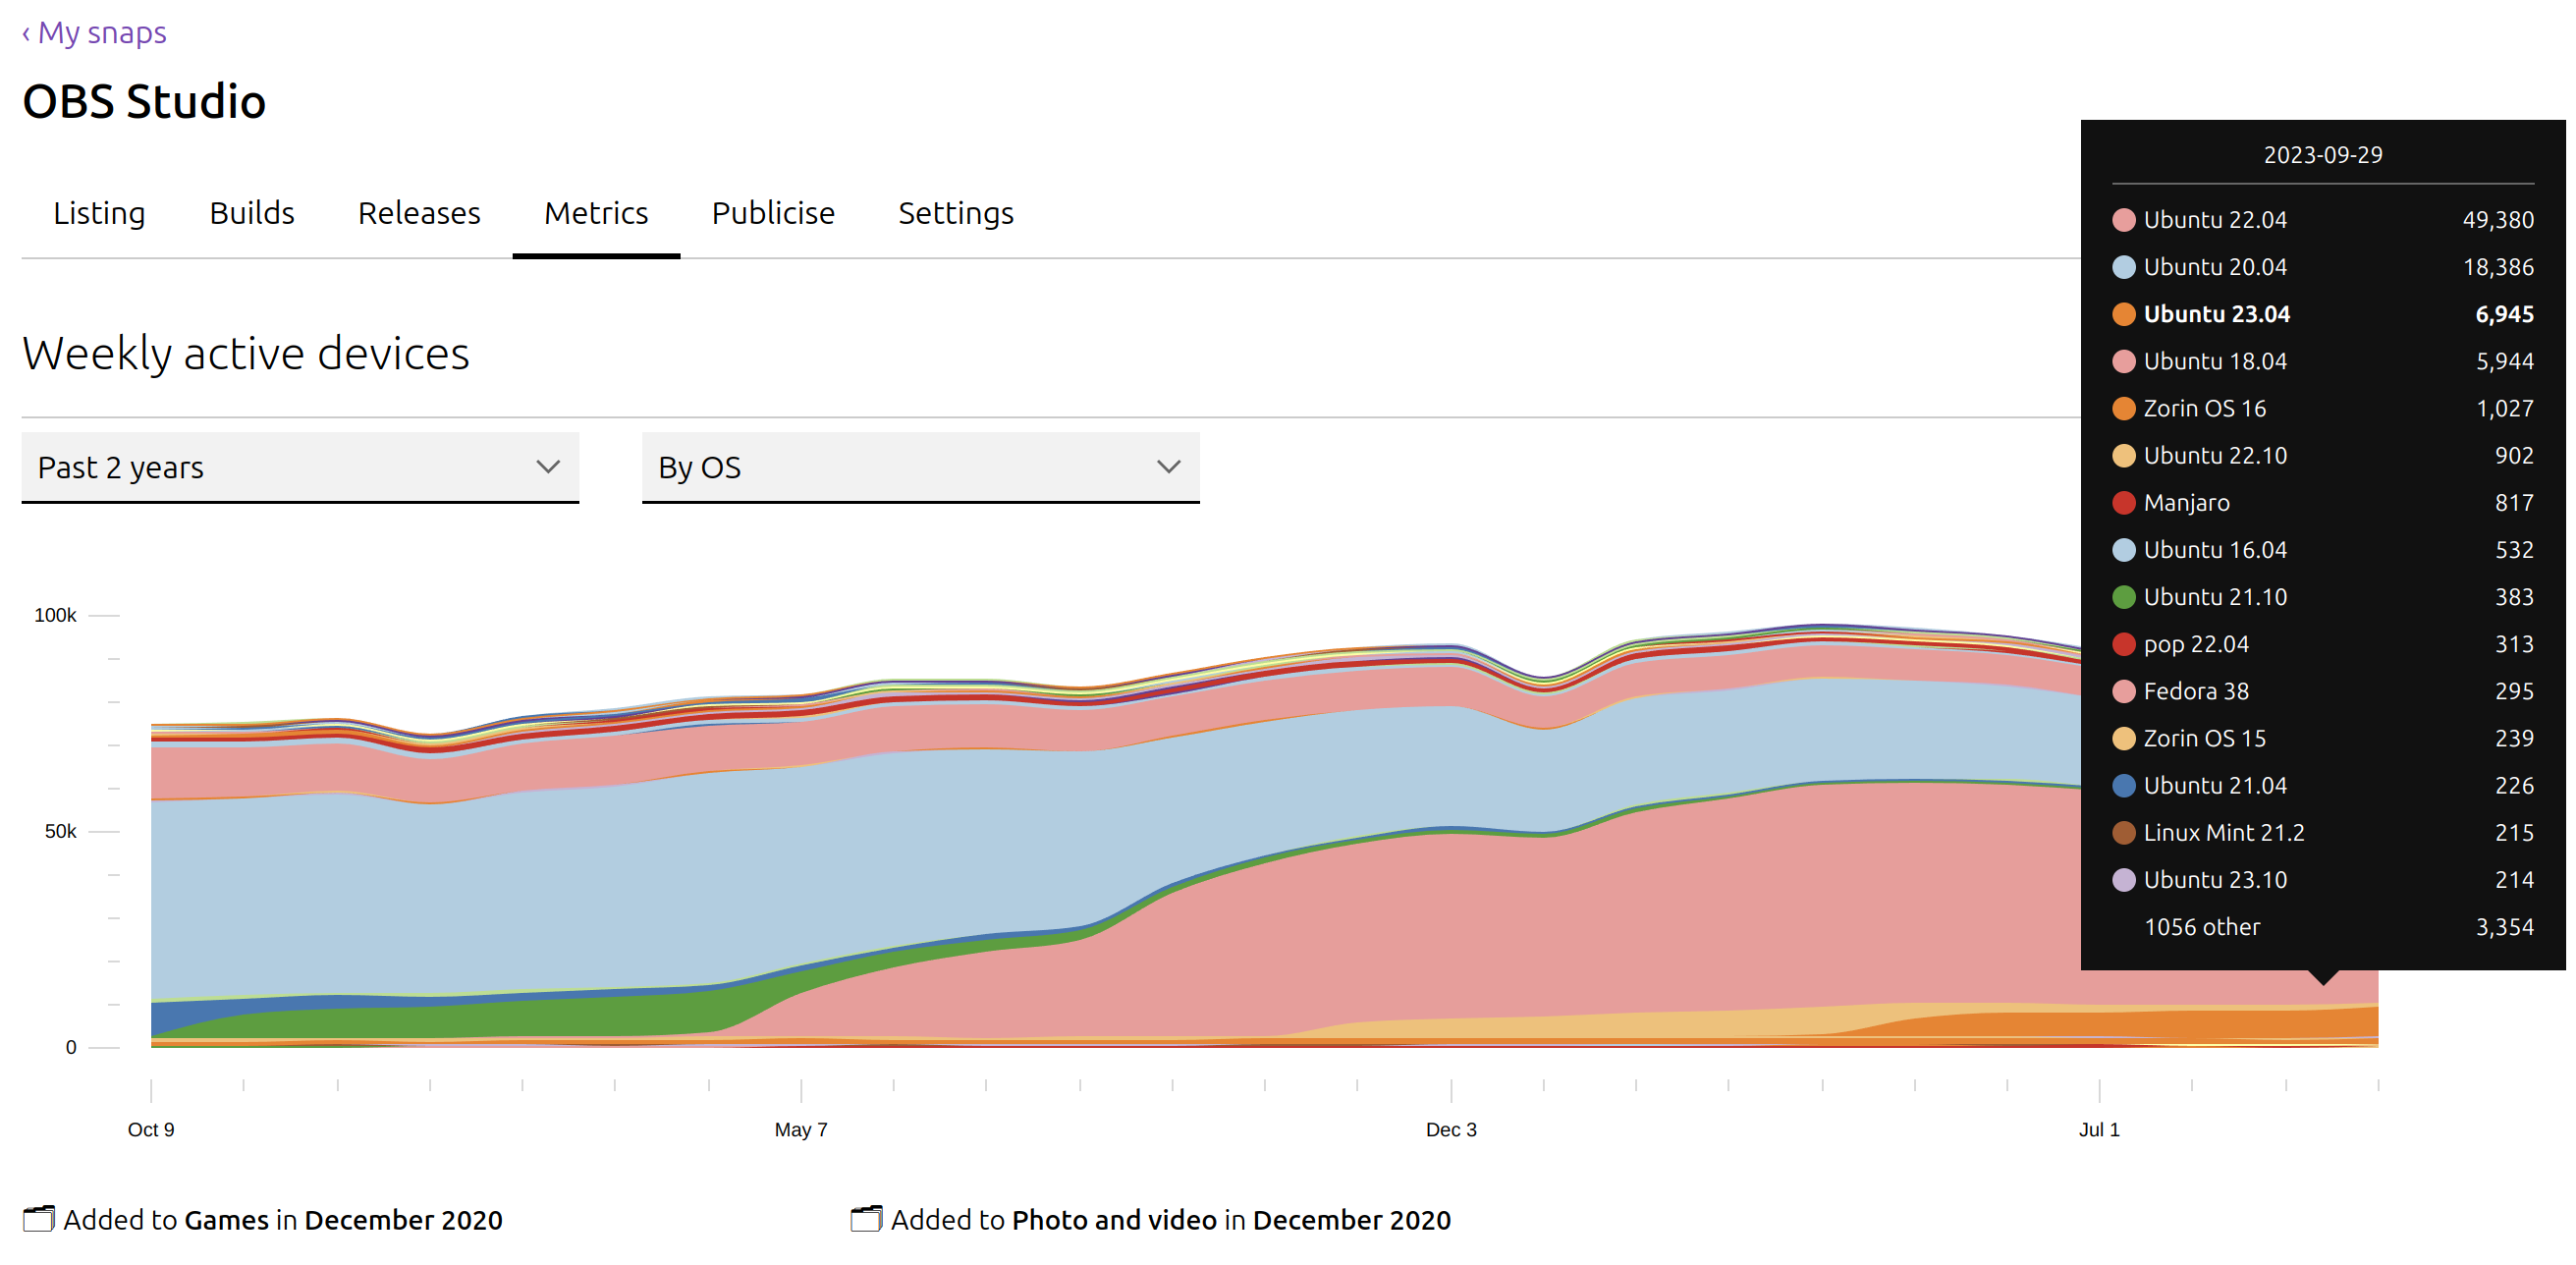Click the Ubuntu 21.10 green swatch
The width and height of the screenshot is (2576, 1265).
point(2124,597)
